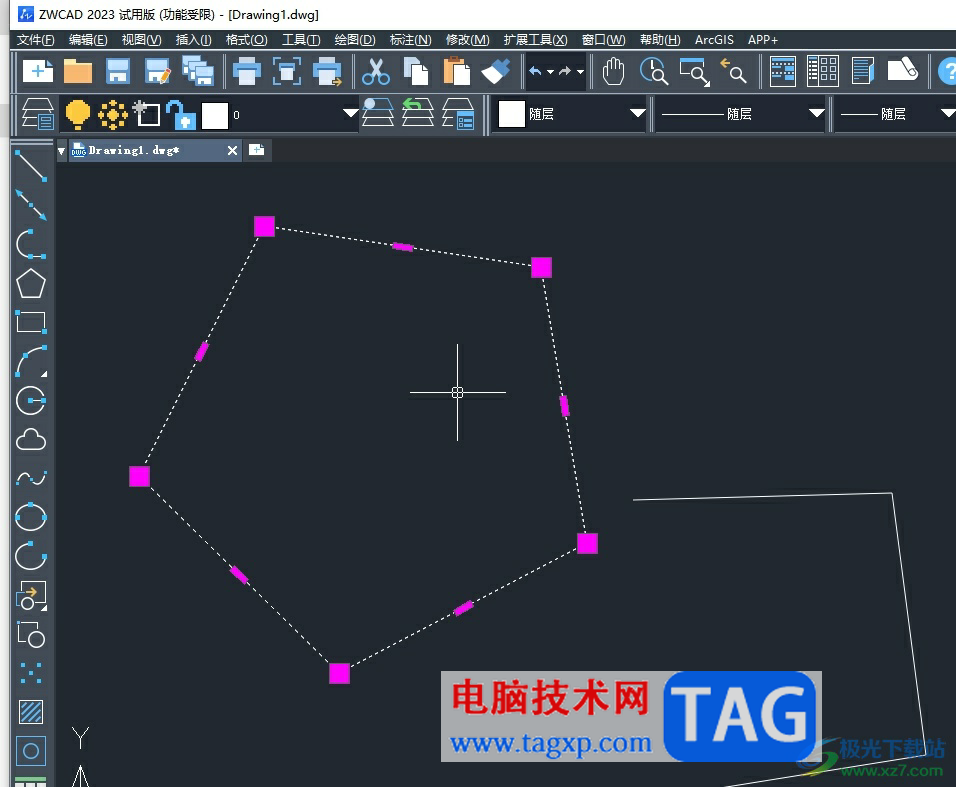Click the Match Properties brush icon
Viewport: 956px width, 787px height.
pyautogui.click(x=496, y=71)
